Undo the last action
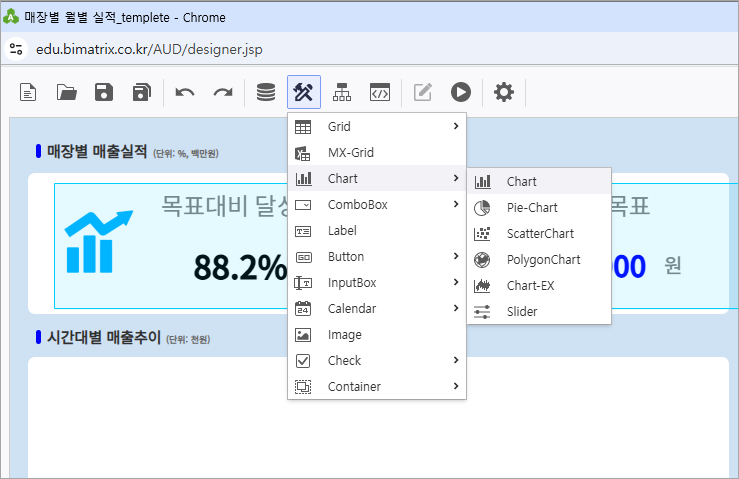739x479 pixels. click(185, 93)
